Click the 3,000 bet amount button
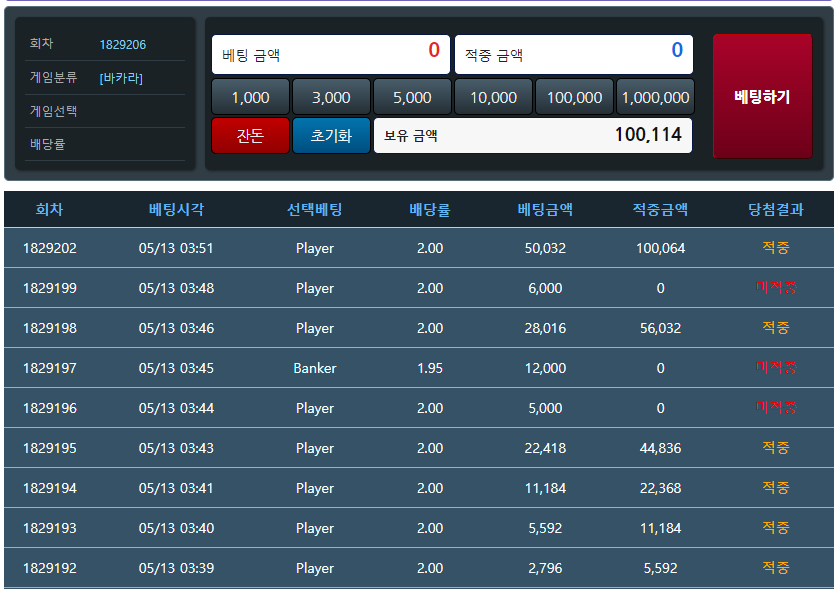Viewport: 835px width, 589px height. point(331,97)
